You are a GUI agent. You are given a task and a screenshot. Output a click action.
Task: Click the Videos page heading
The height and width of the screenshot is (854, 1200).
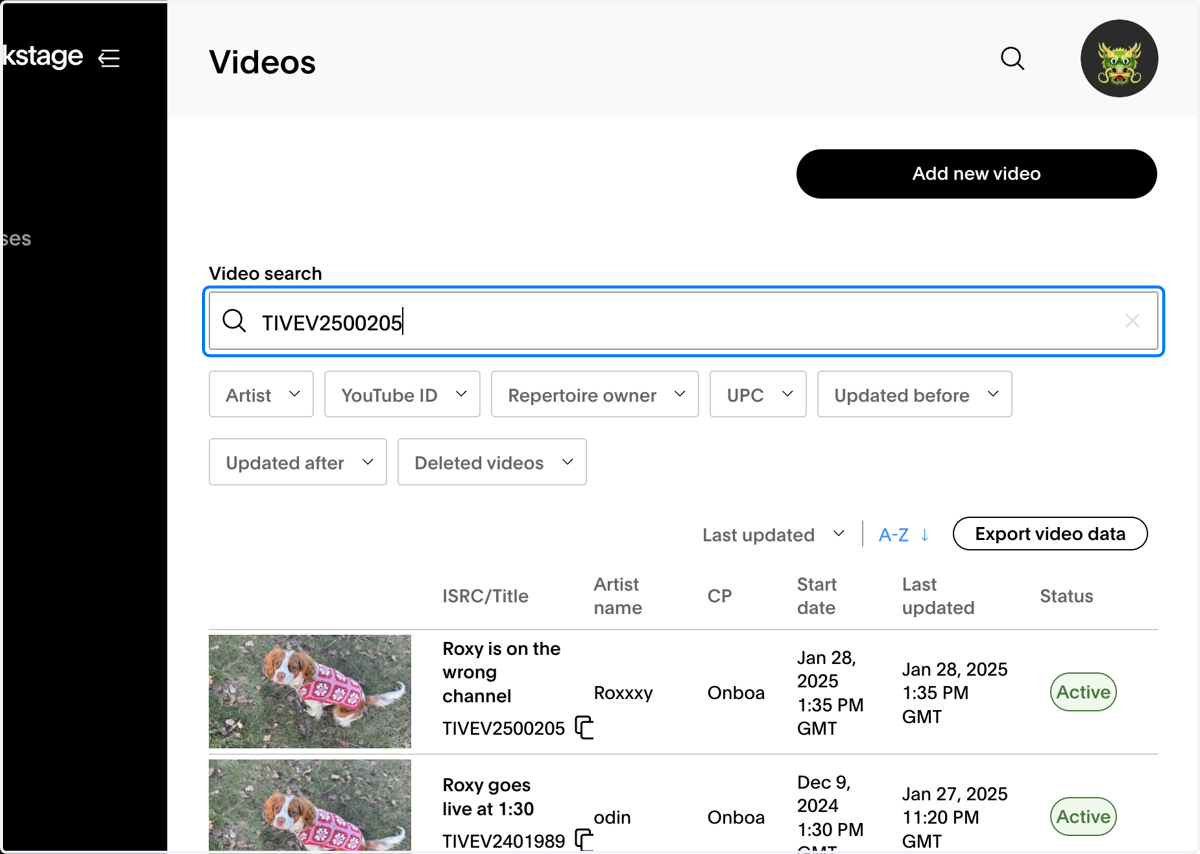(262, 62)
